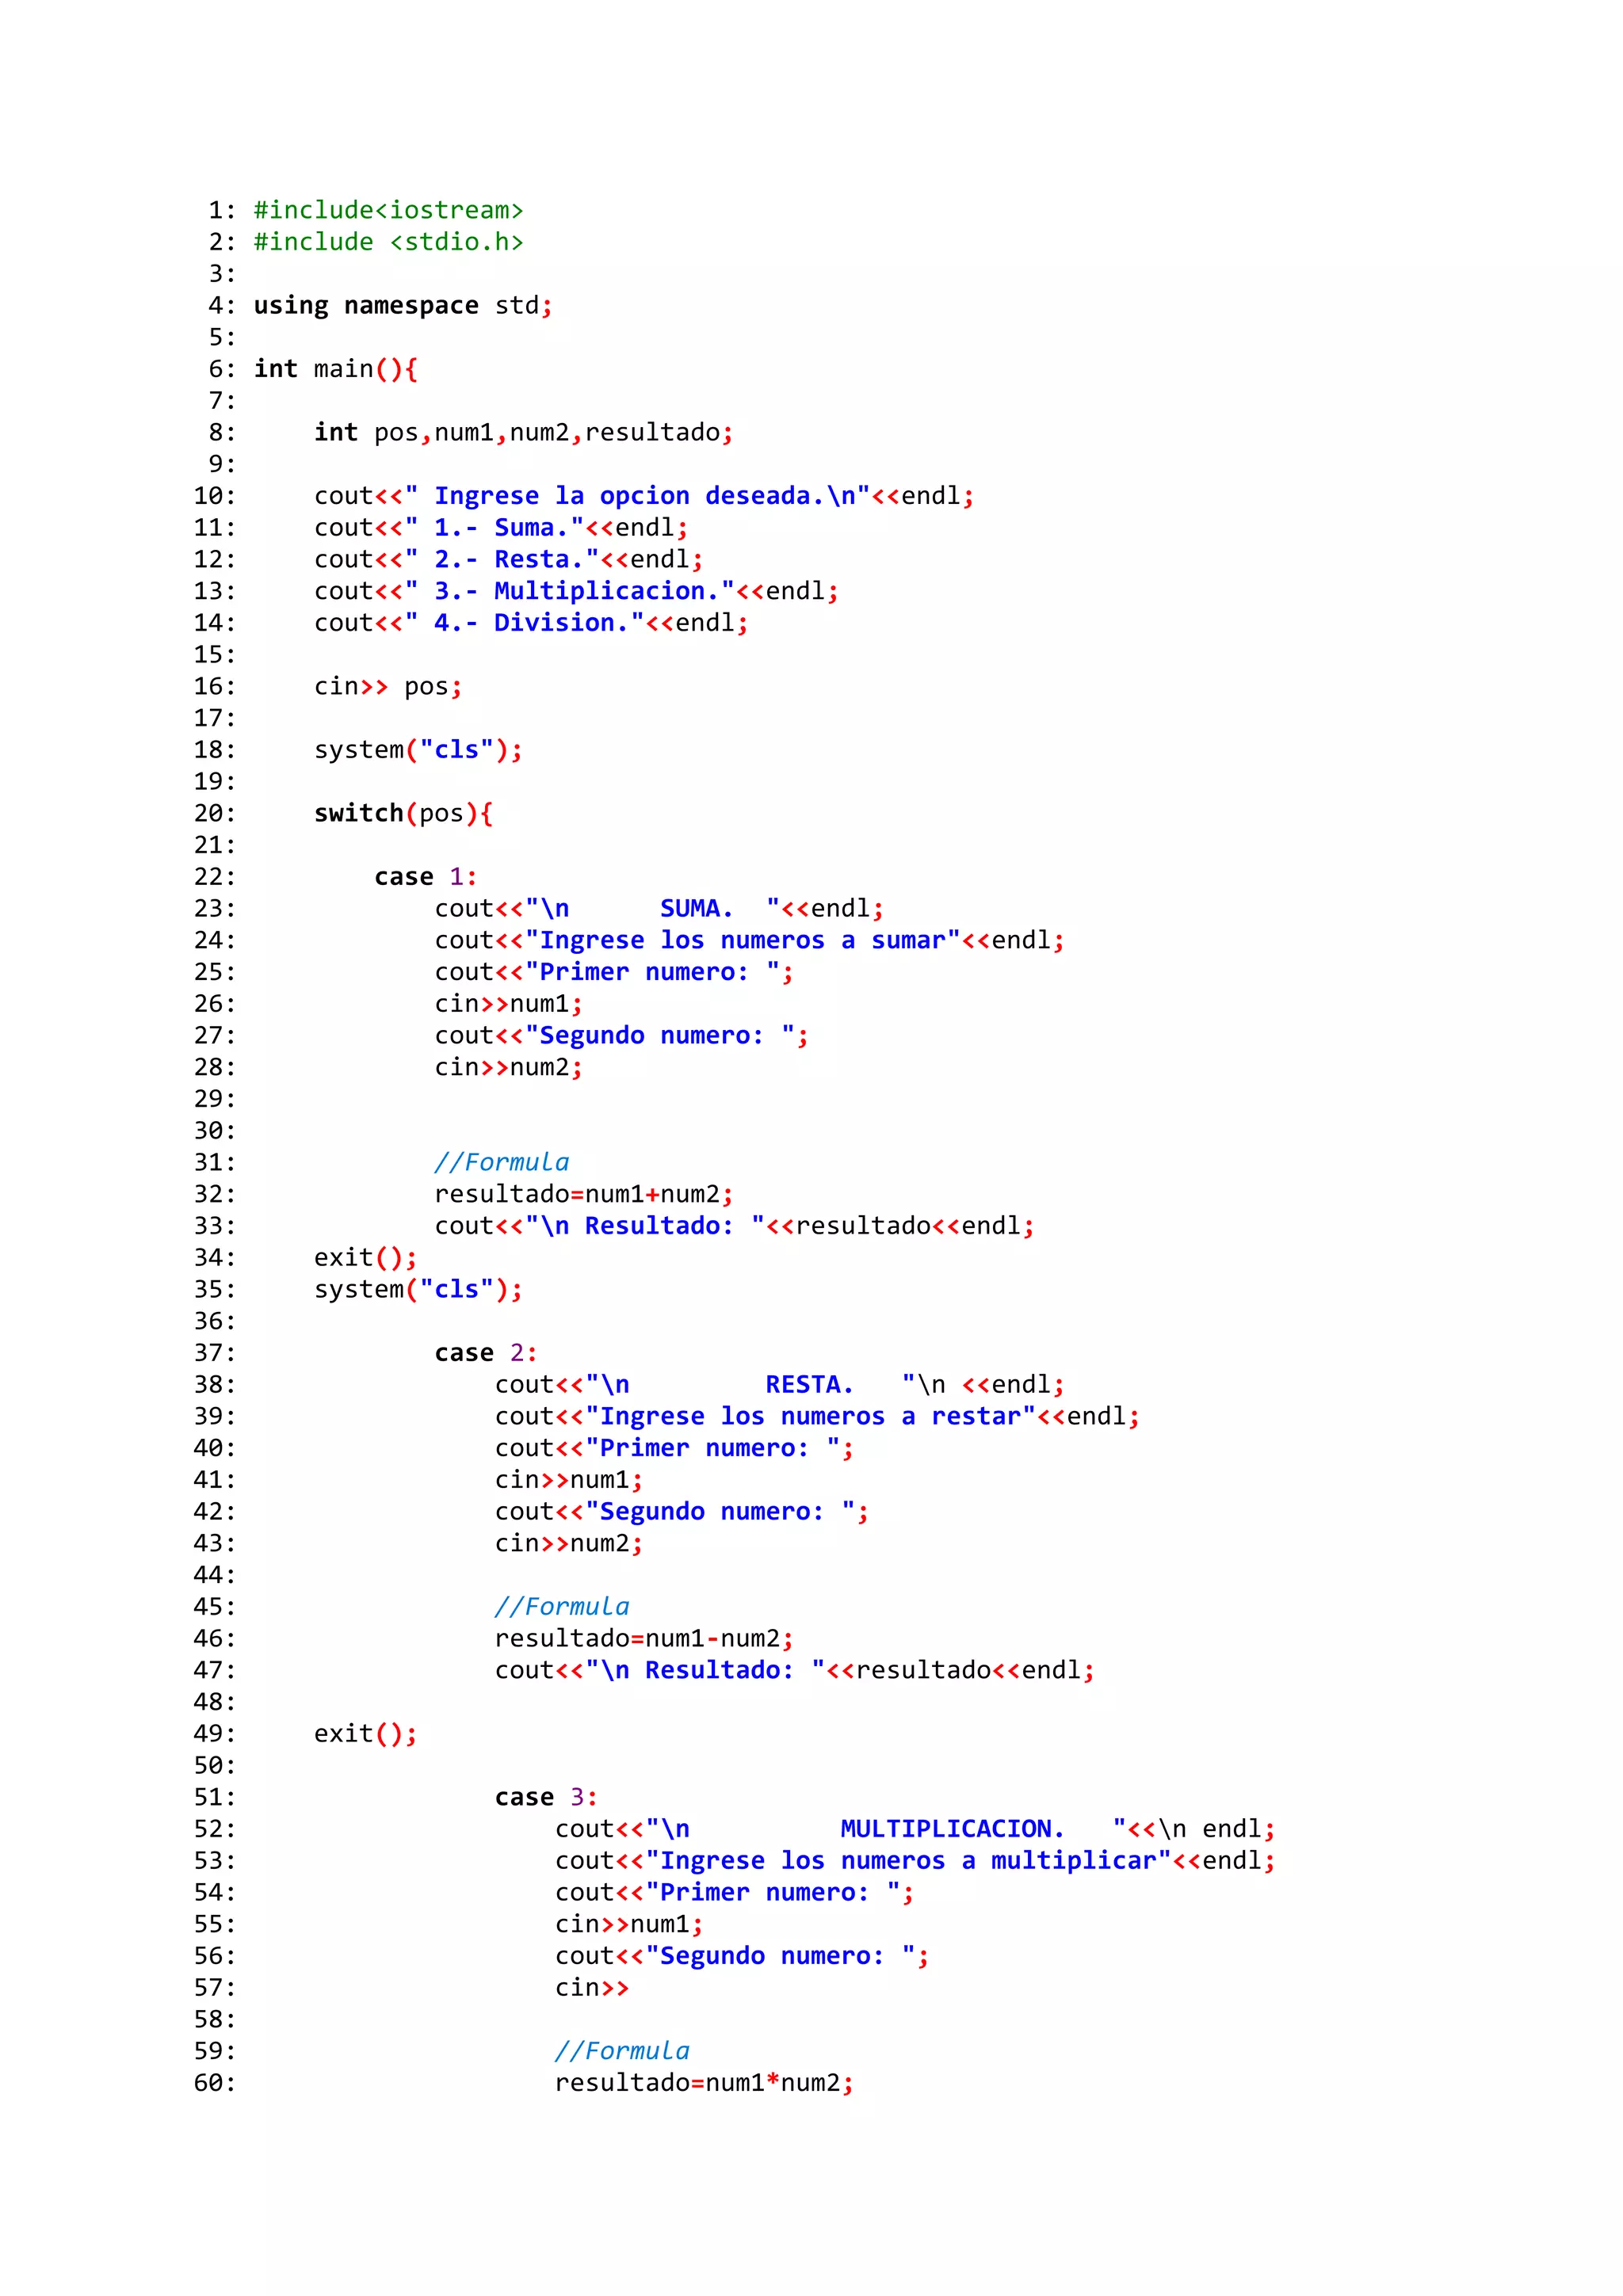Click 'Segundo numero:' cout on line 27
The width and height of the screenshot is (1623, 2296).
click(621, 1036)
